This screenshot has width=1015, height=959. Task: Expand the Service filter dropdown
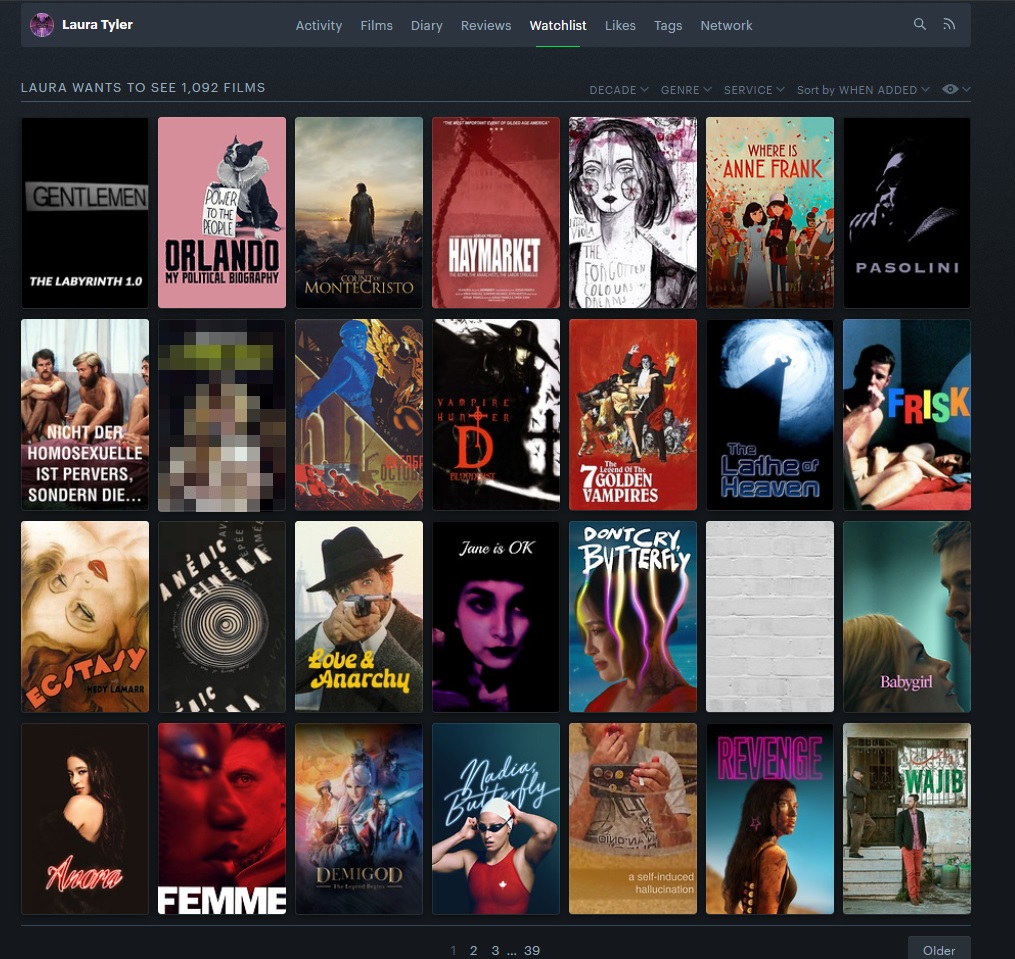coord(753,90)
